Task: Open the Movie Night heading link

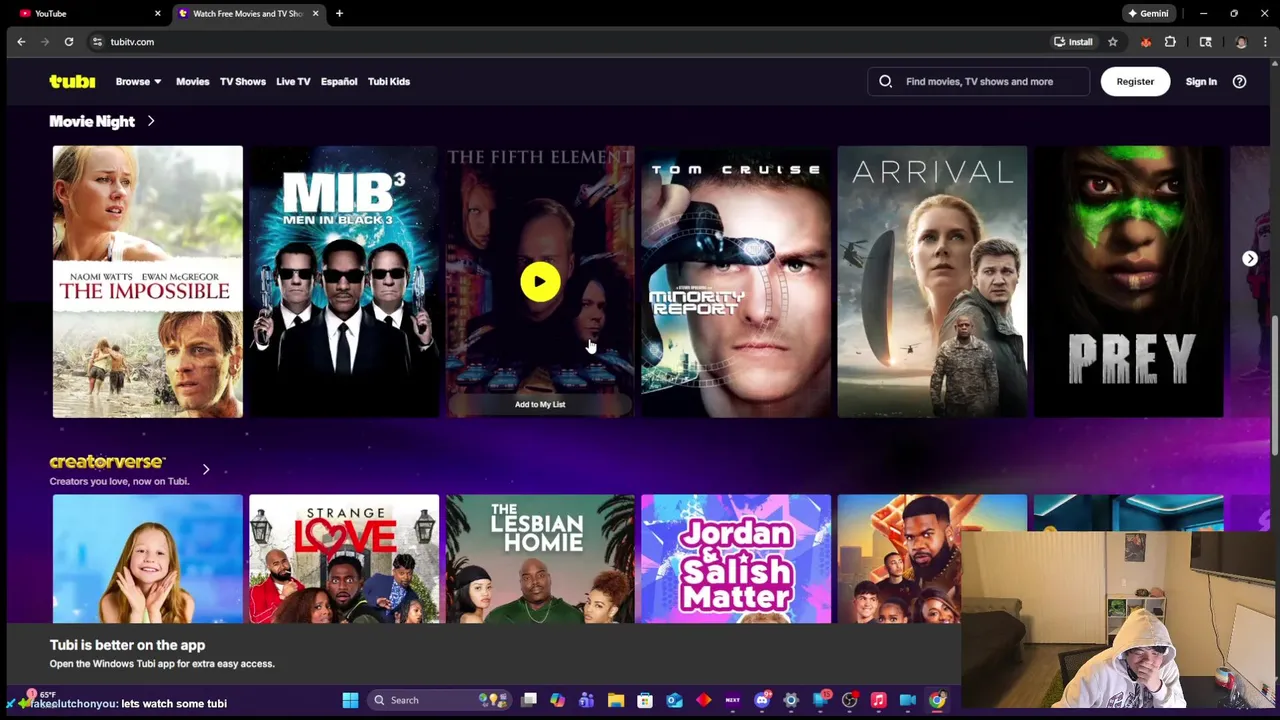Action: click(92, 121)
